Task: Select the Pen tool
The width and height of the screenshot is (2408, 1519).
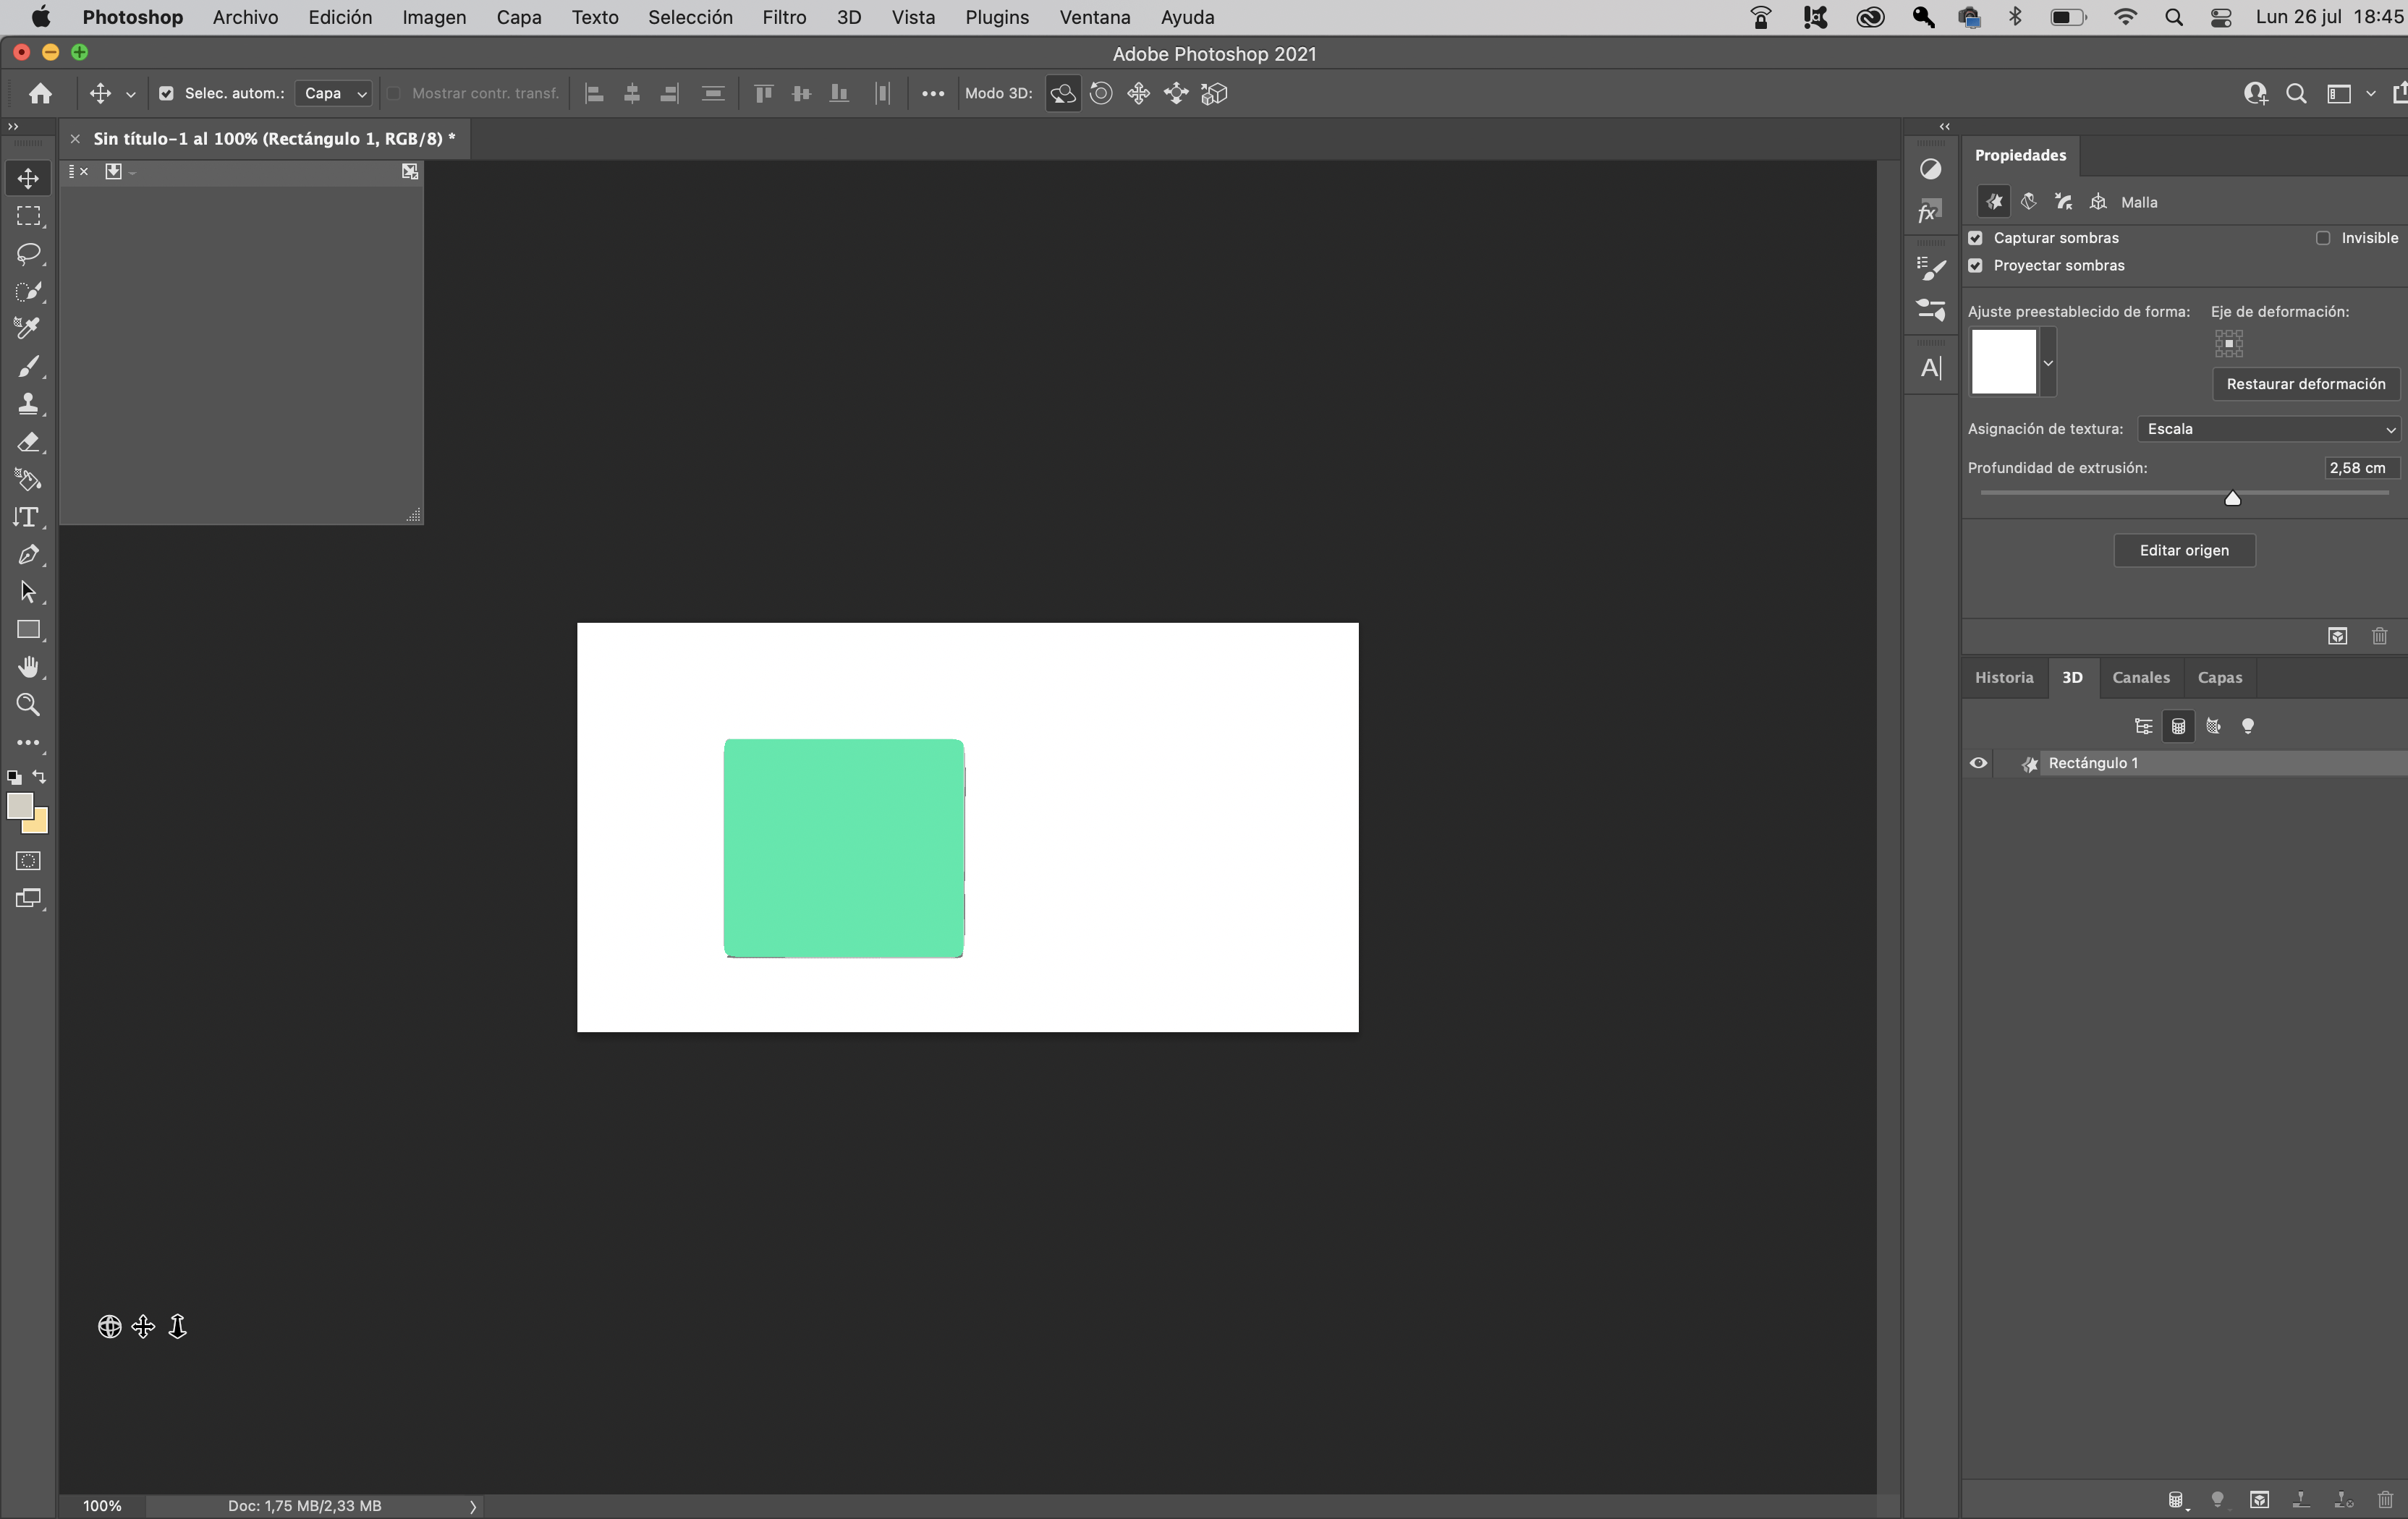Action: (x=28, y=555)
